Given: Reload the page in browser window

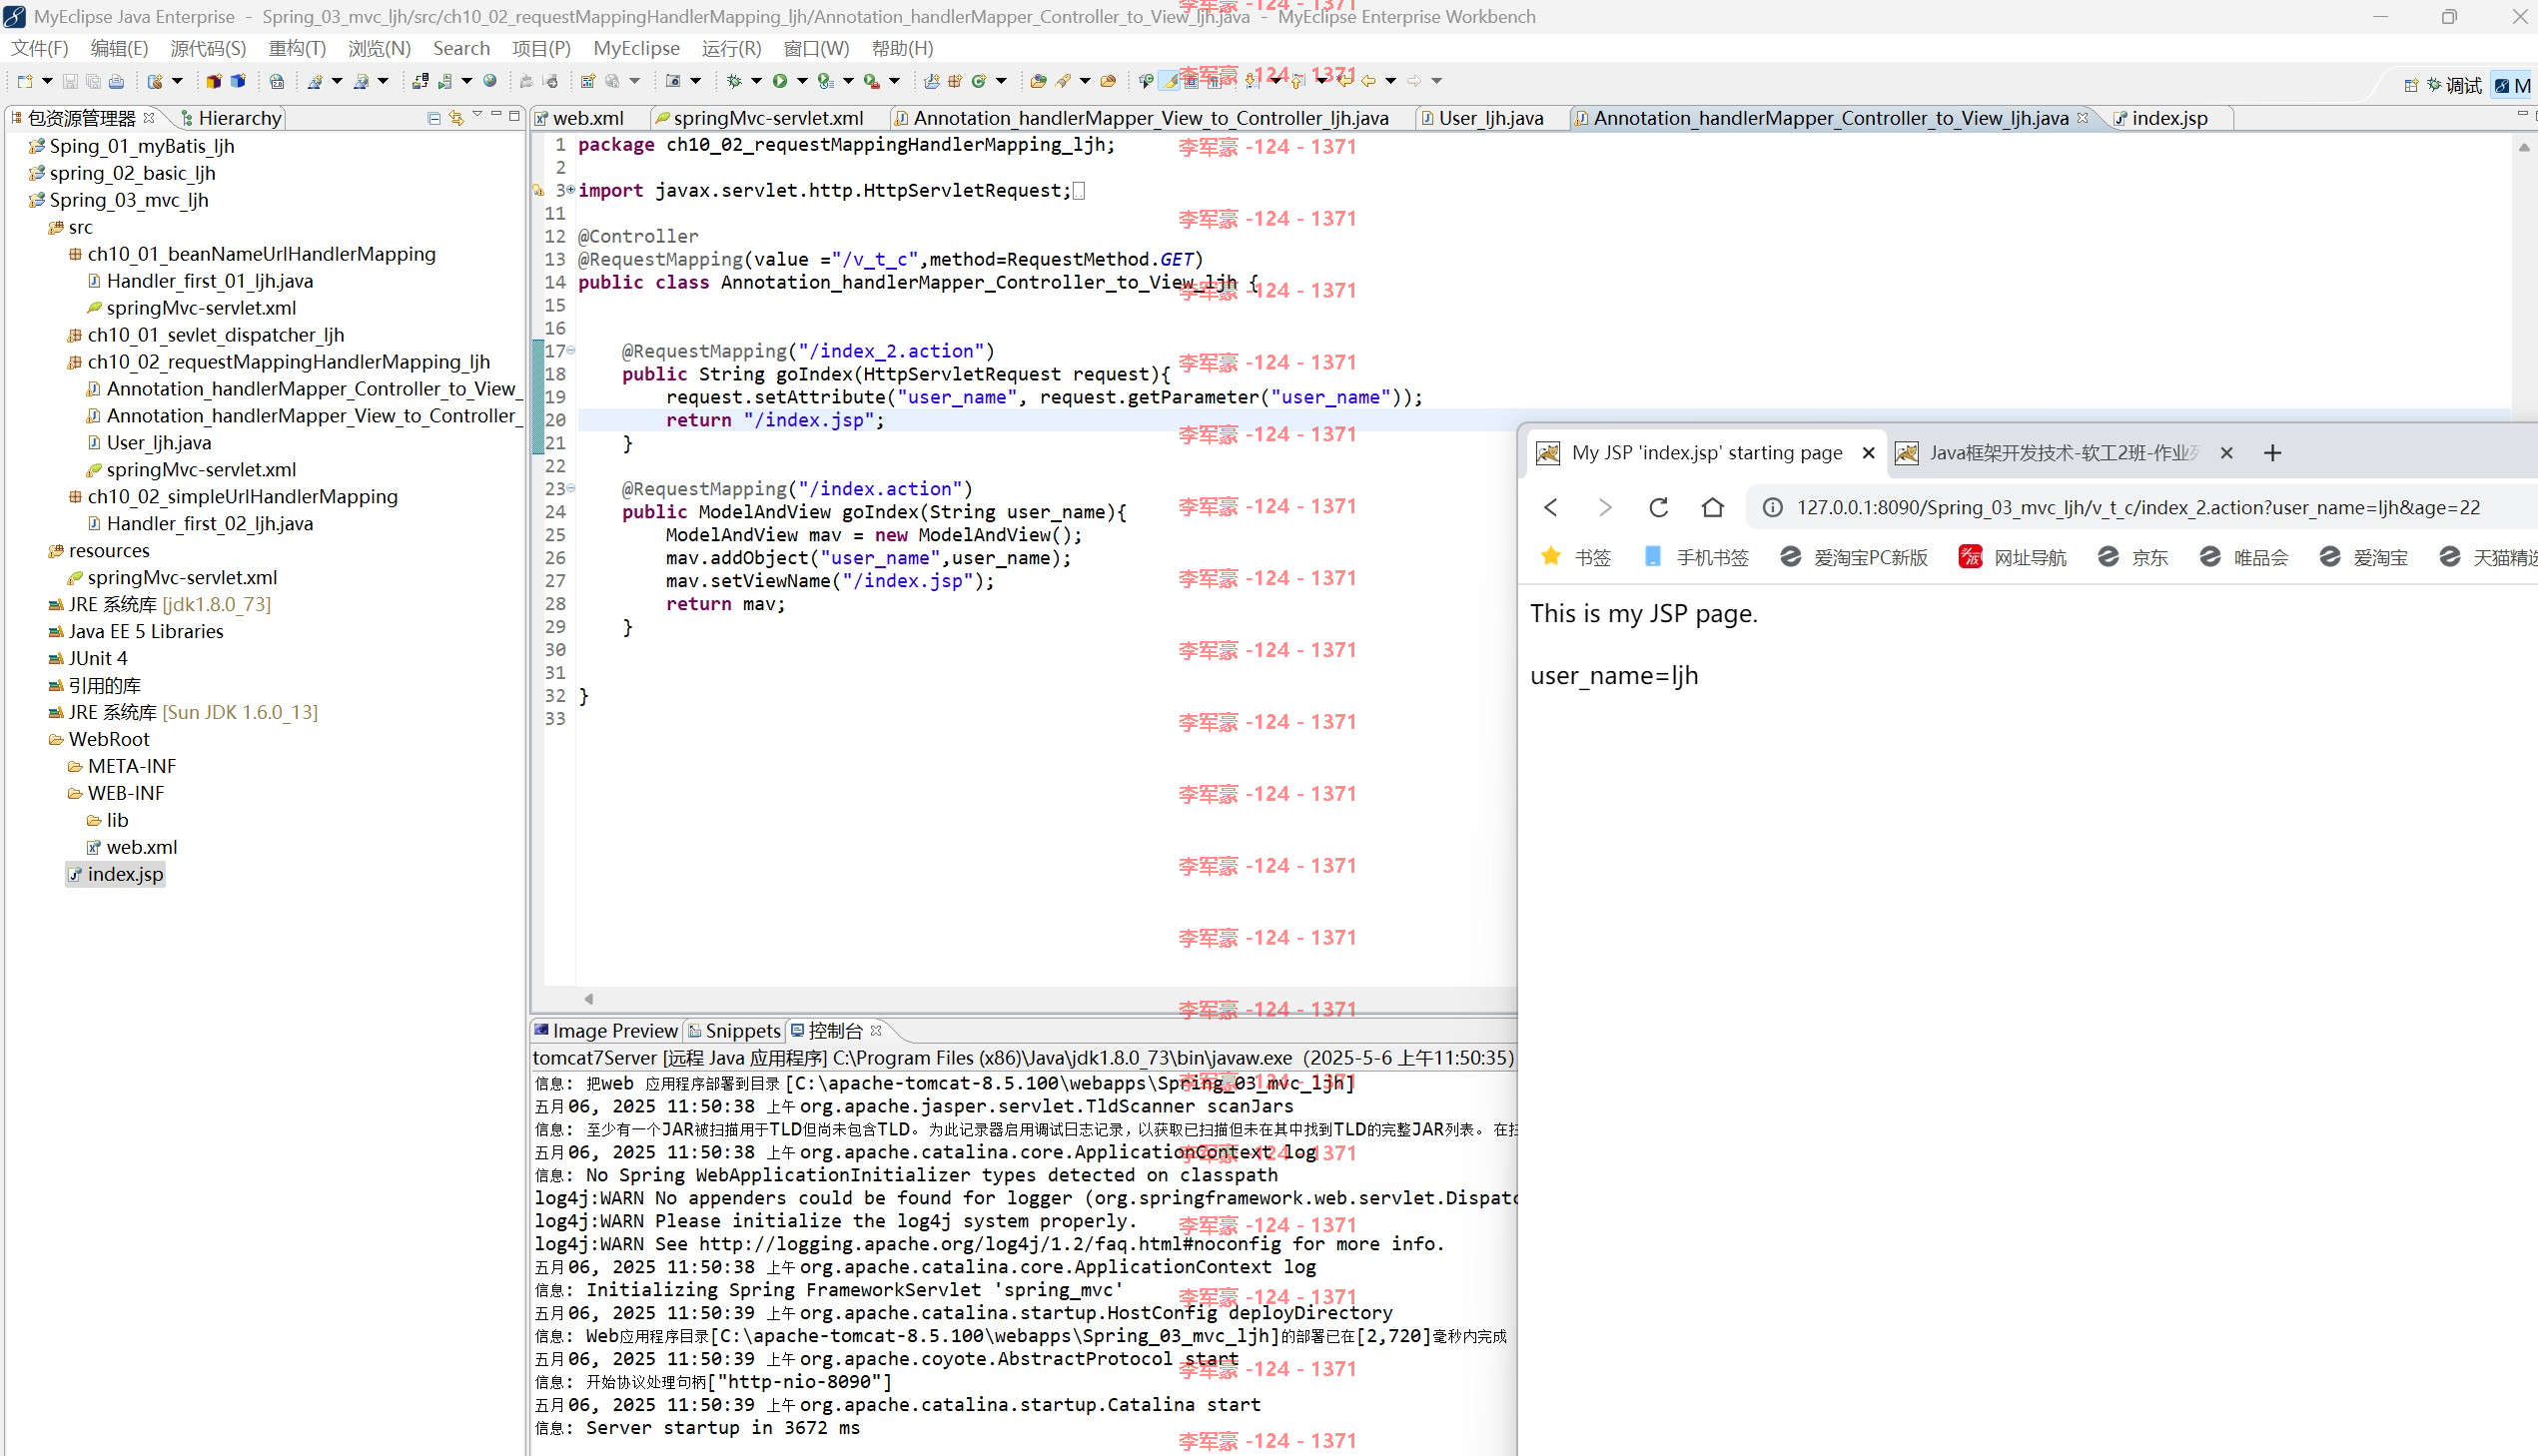Looking at the screenshot, I should point(1659,507).
